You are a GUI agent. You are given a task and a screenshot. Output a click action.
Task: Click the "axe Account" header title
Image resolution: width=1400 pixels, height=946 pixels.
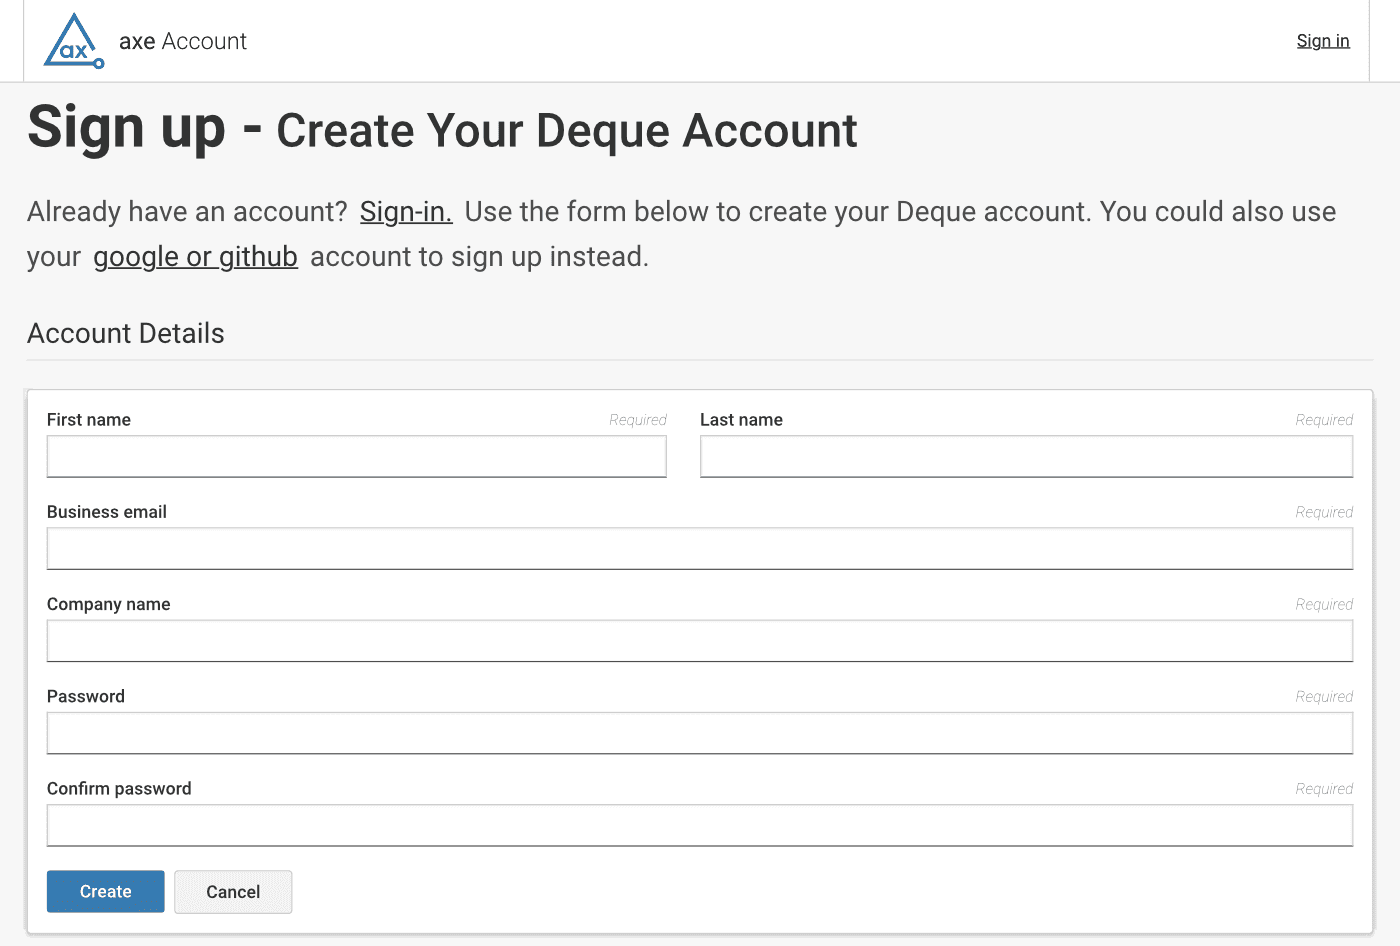[x=182, y=41]
